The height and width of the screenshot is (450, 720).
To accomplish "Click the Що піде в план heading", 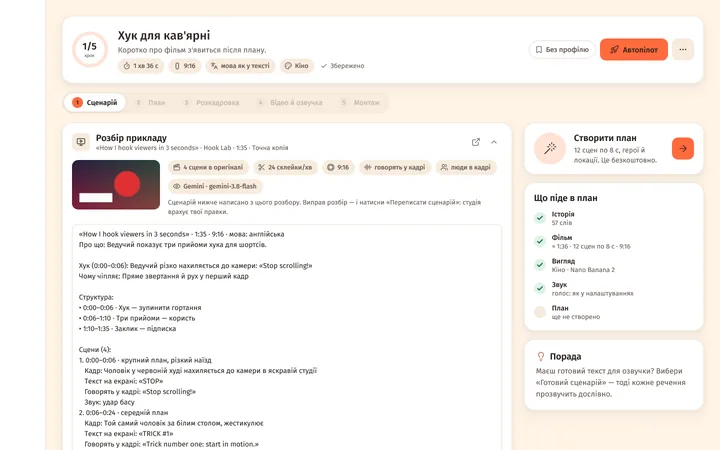I will [x=565, y=198].
